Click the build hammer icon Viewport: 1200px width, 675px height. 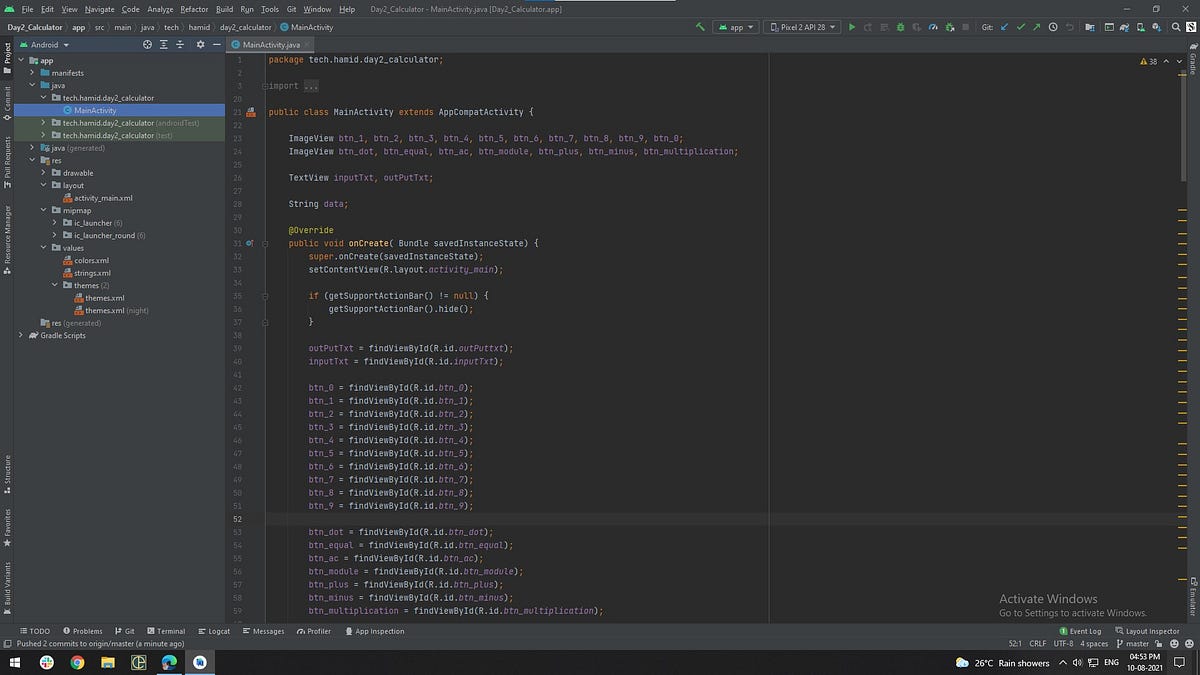701,27
